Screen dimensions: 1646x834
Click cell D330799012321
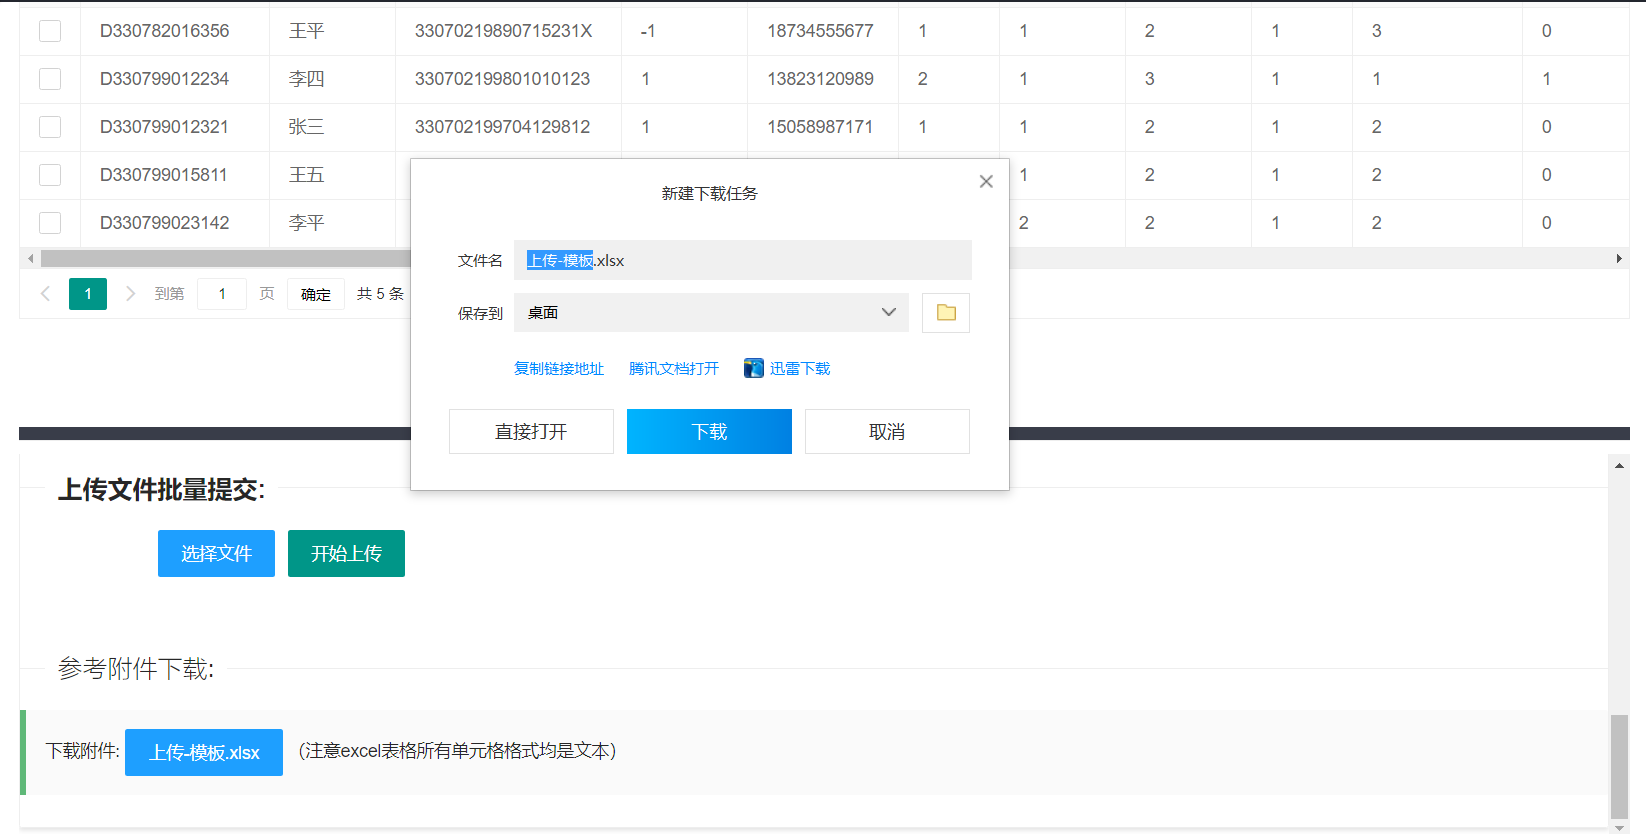164,127
